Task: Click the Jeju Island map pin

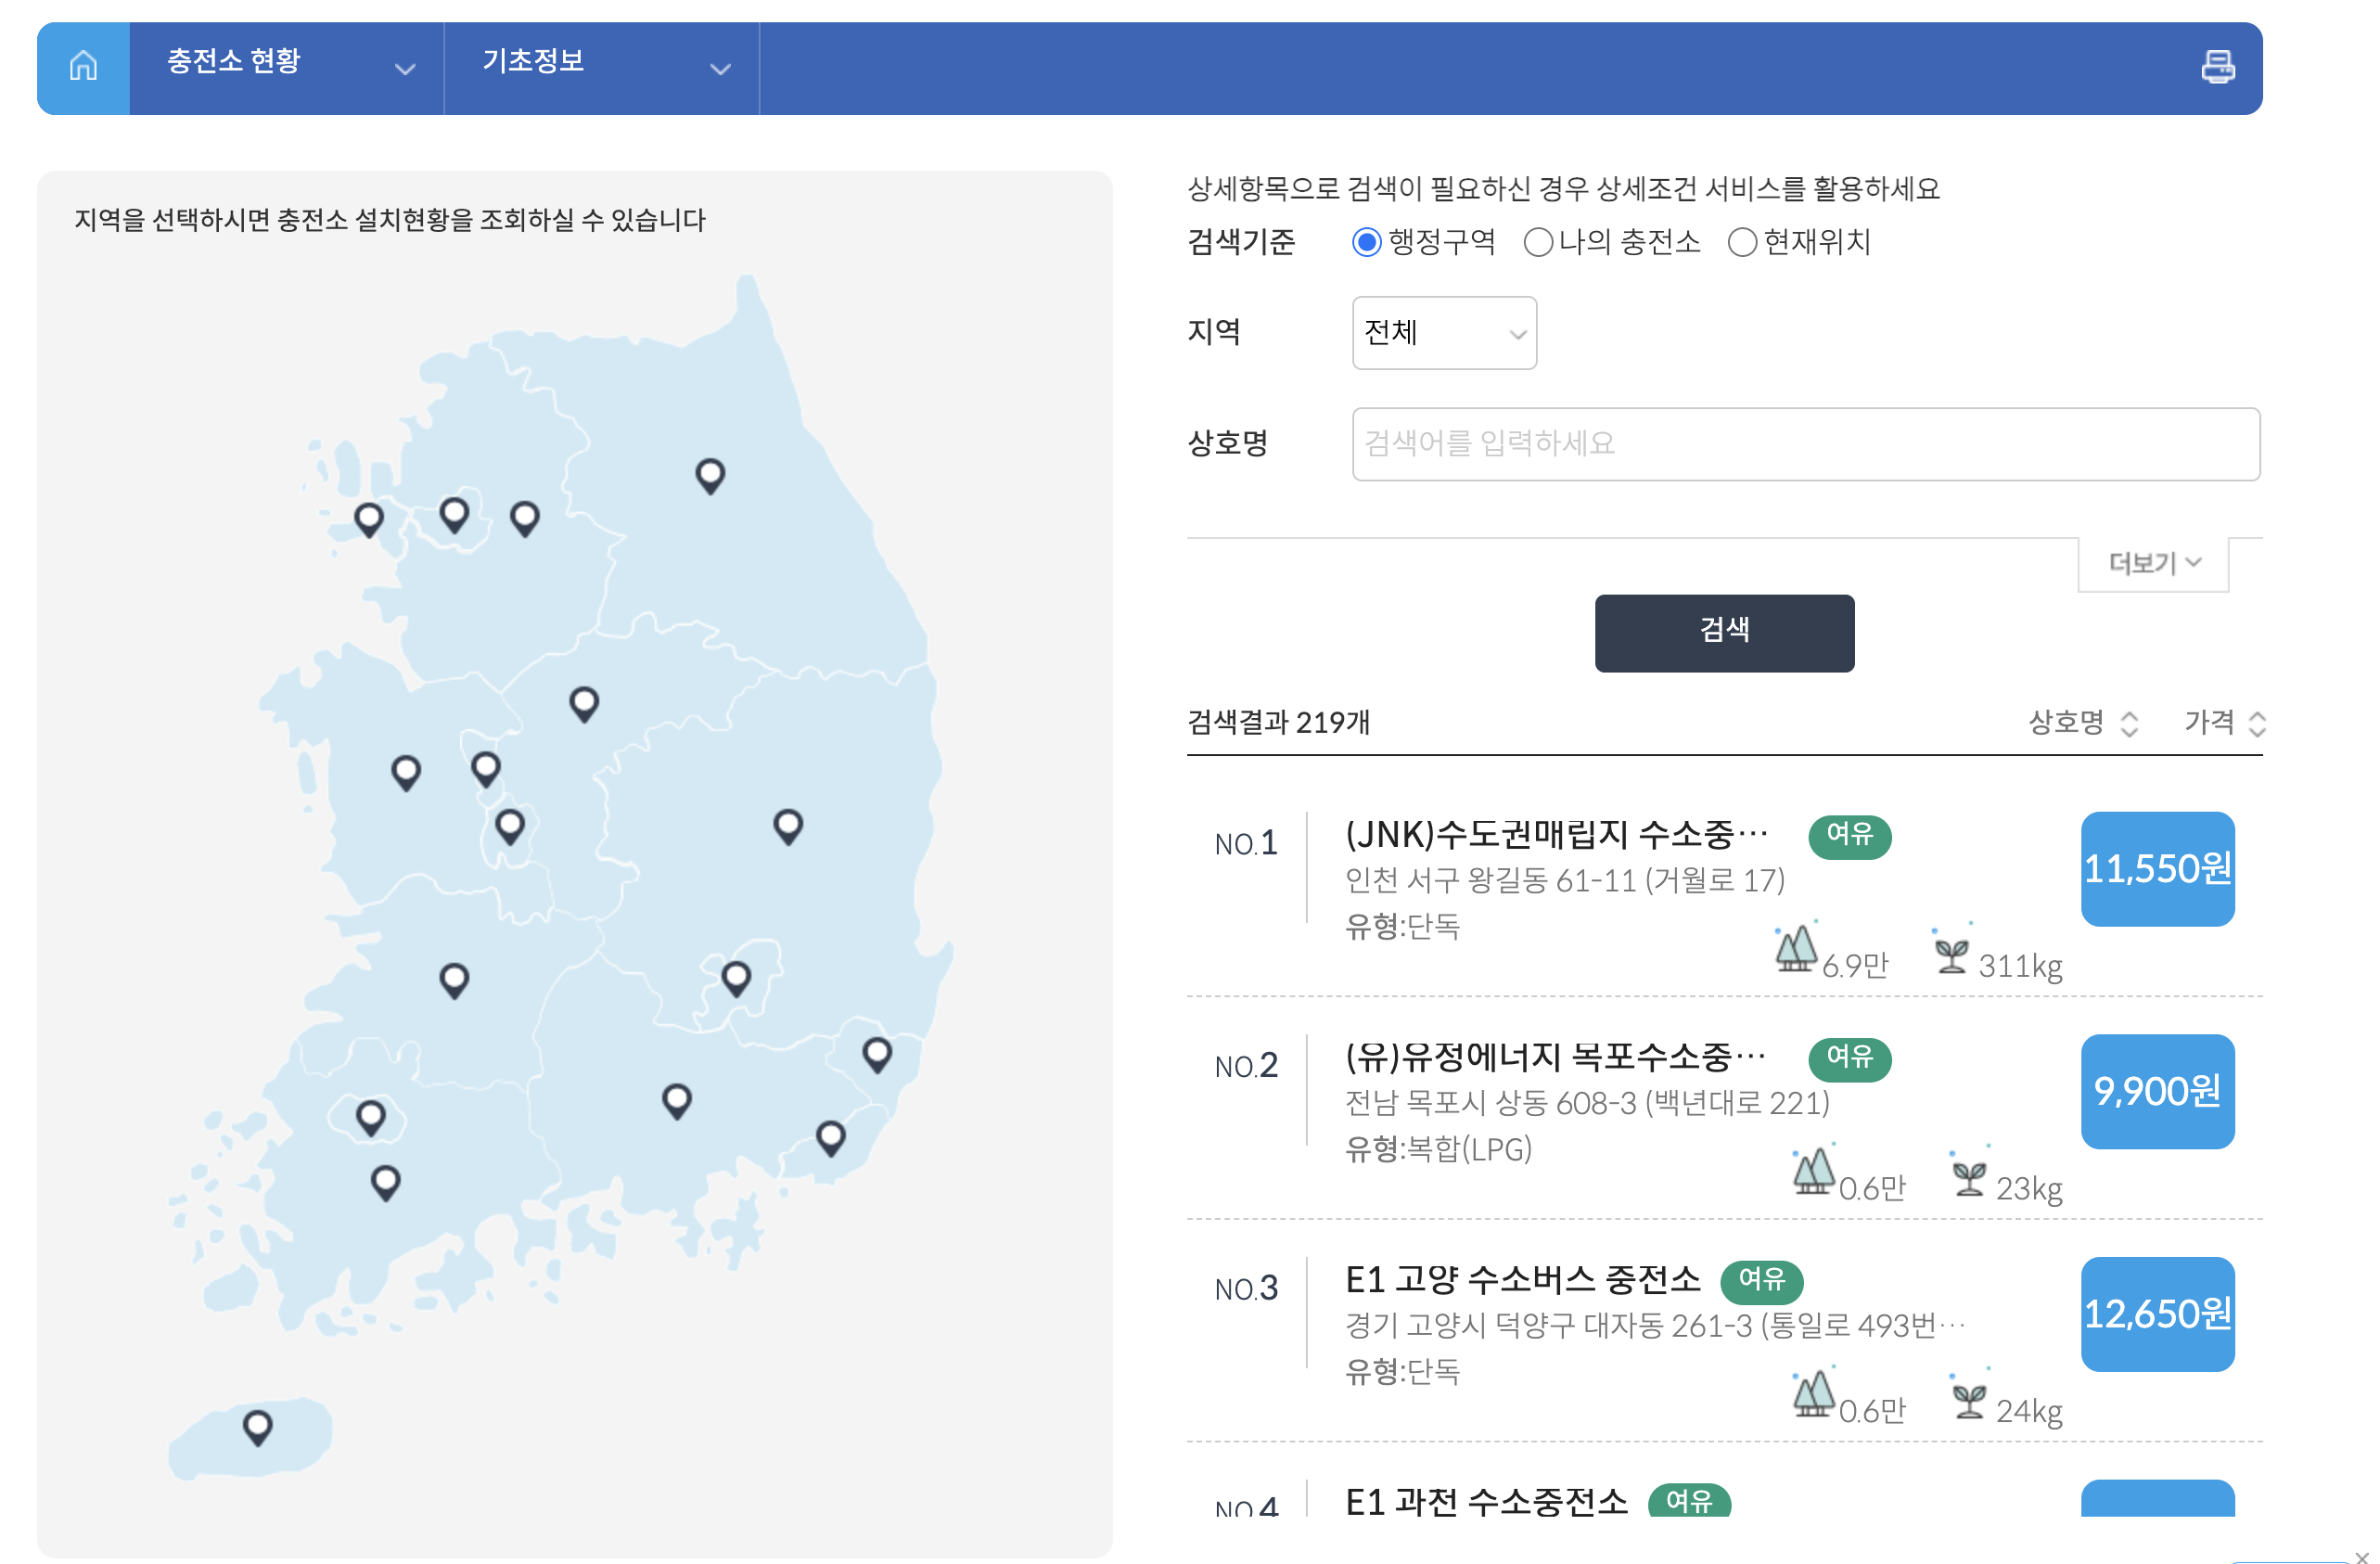Action: tap(258, 1424)
